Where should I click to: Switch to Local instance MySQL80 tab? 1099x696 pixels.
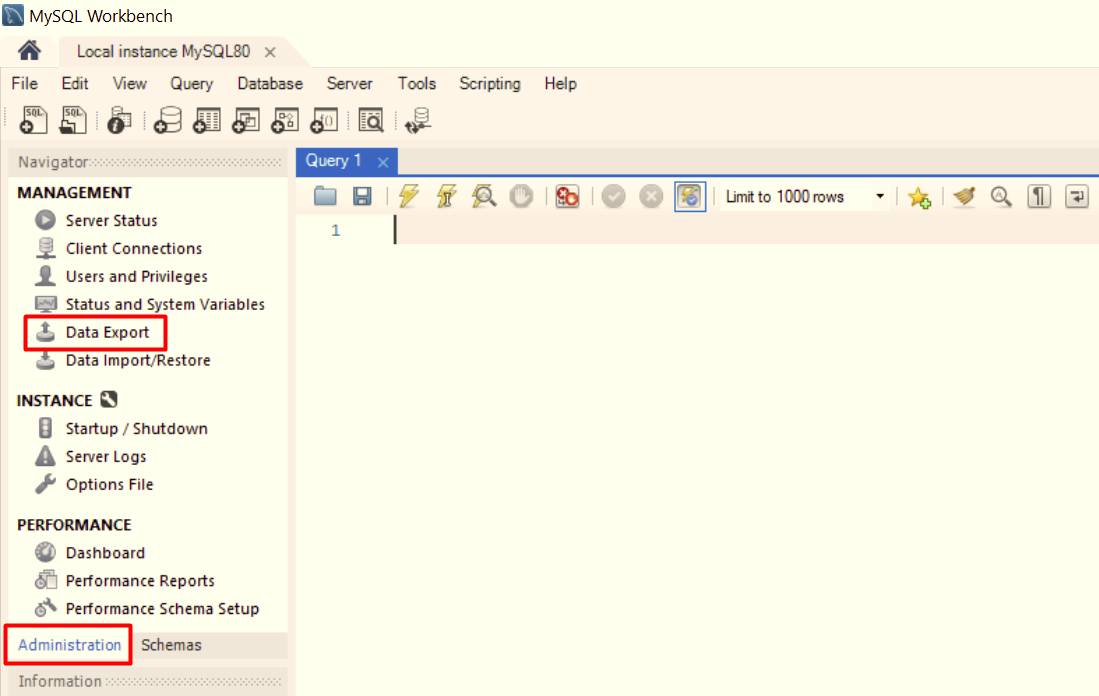pyautogui.click(x=163, y=52)
